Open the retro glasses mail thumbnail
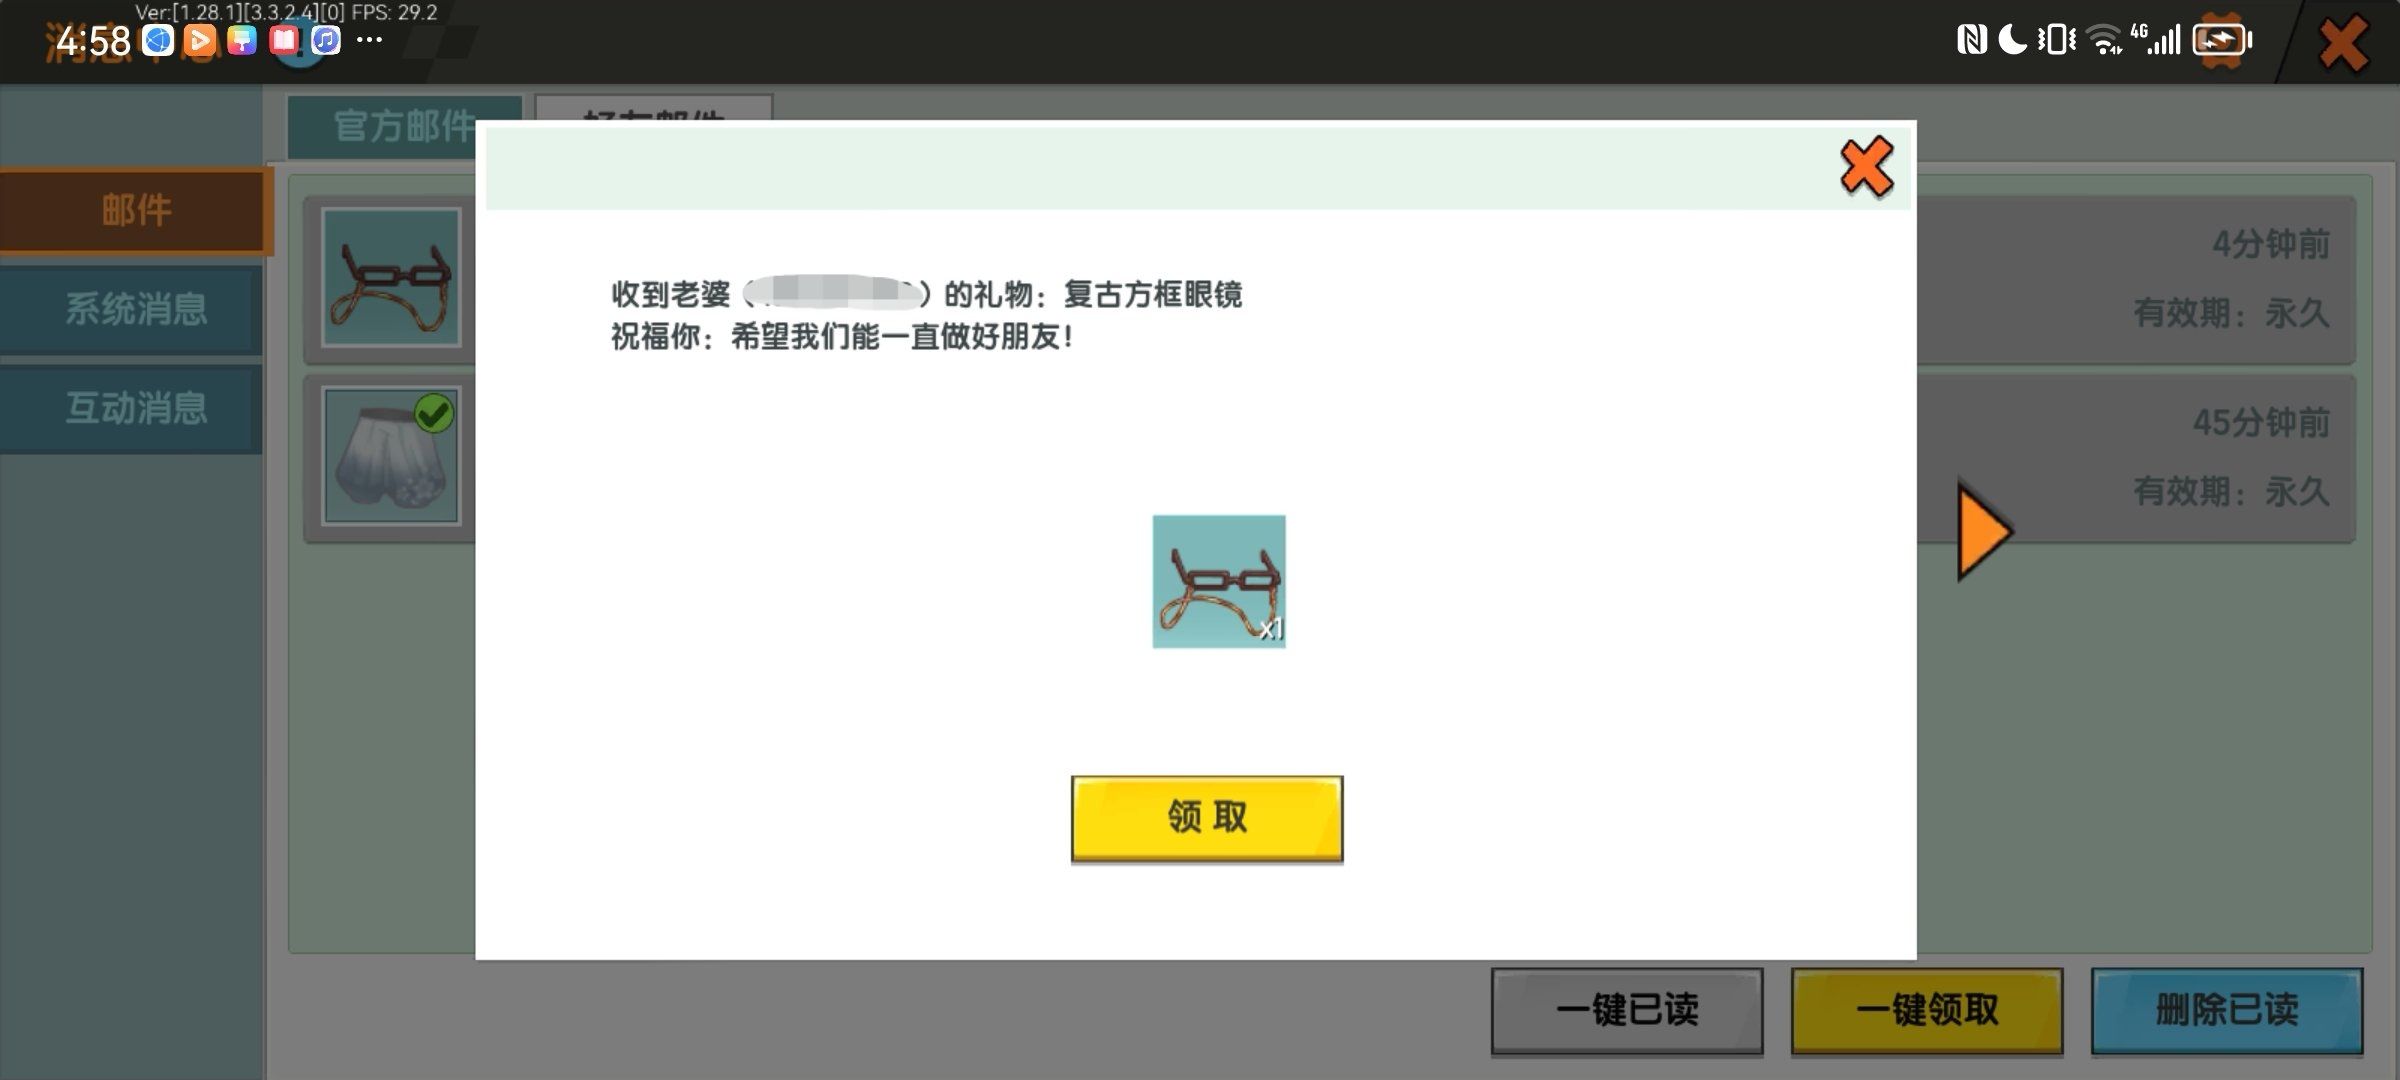This screenshot has width=2400, height=1080. click(x=392, y=277)
